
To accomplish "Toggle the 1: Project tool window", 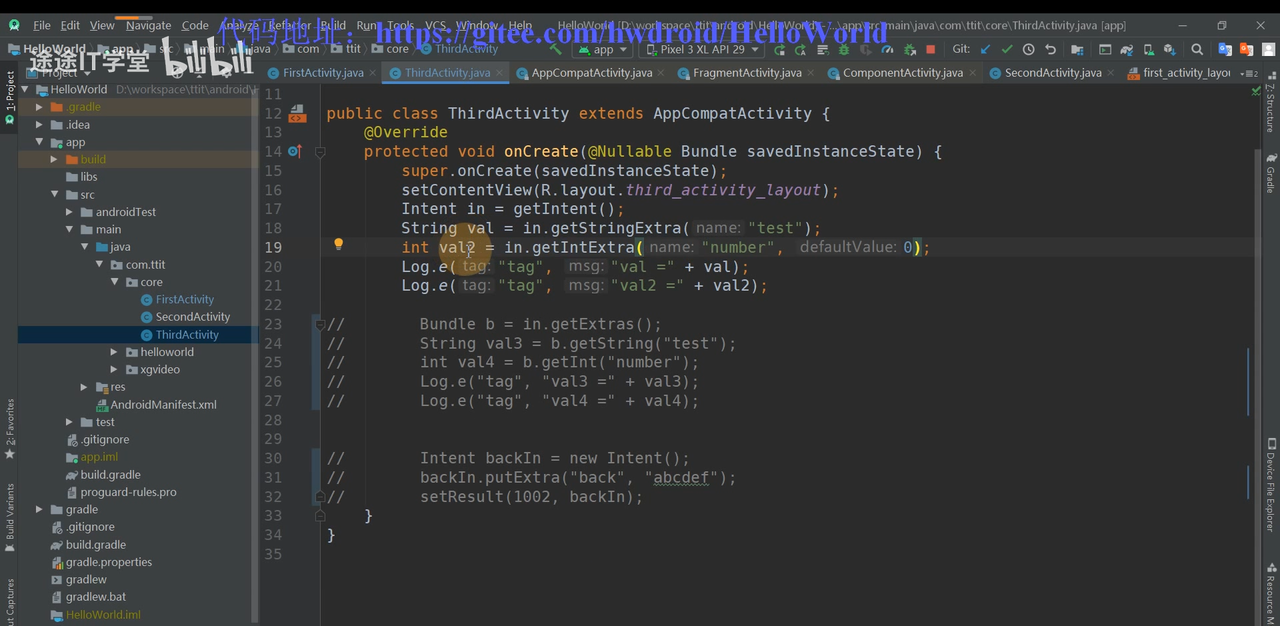I will pyautogui.click(x=10, y=97).
